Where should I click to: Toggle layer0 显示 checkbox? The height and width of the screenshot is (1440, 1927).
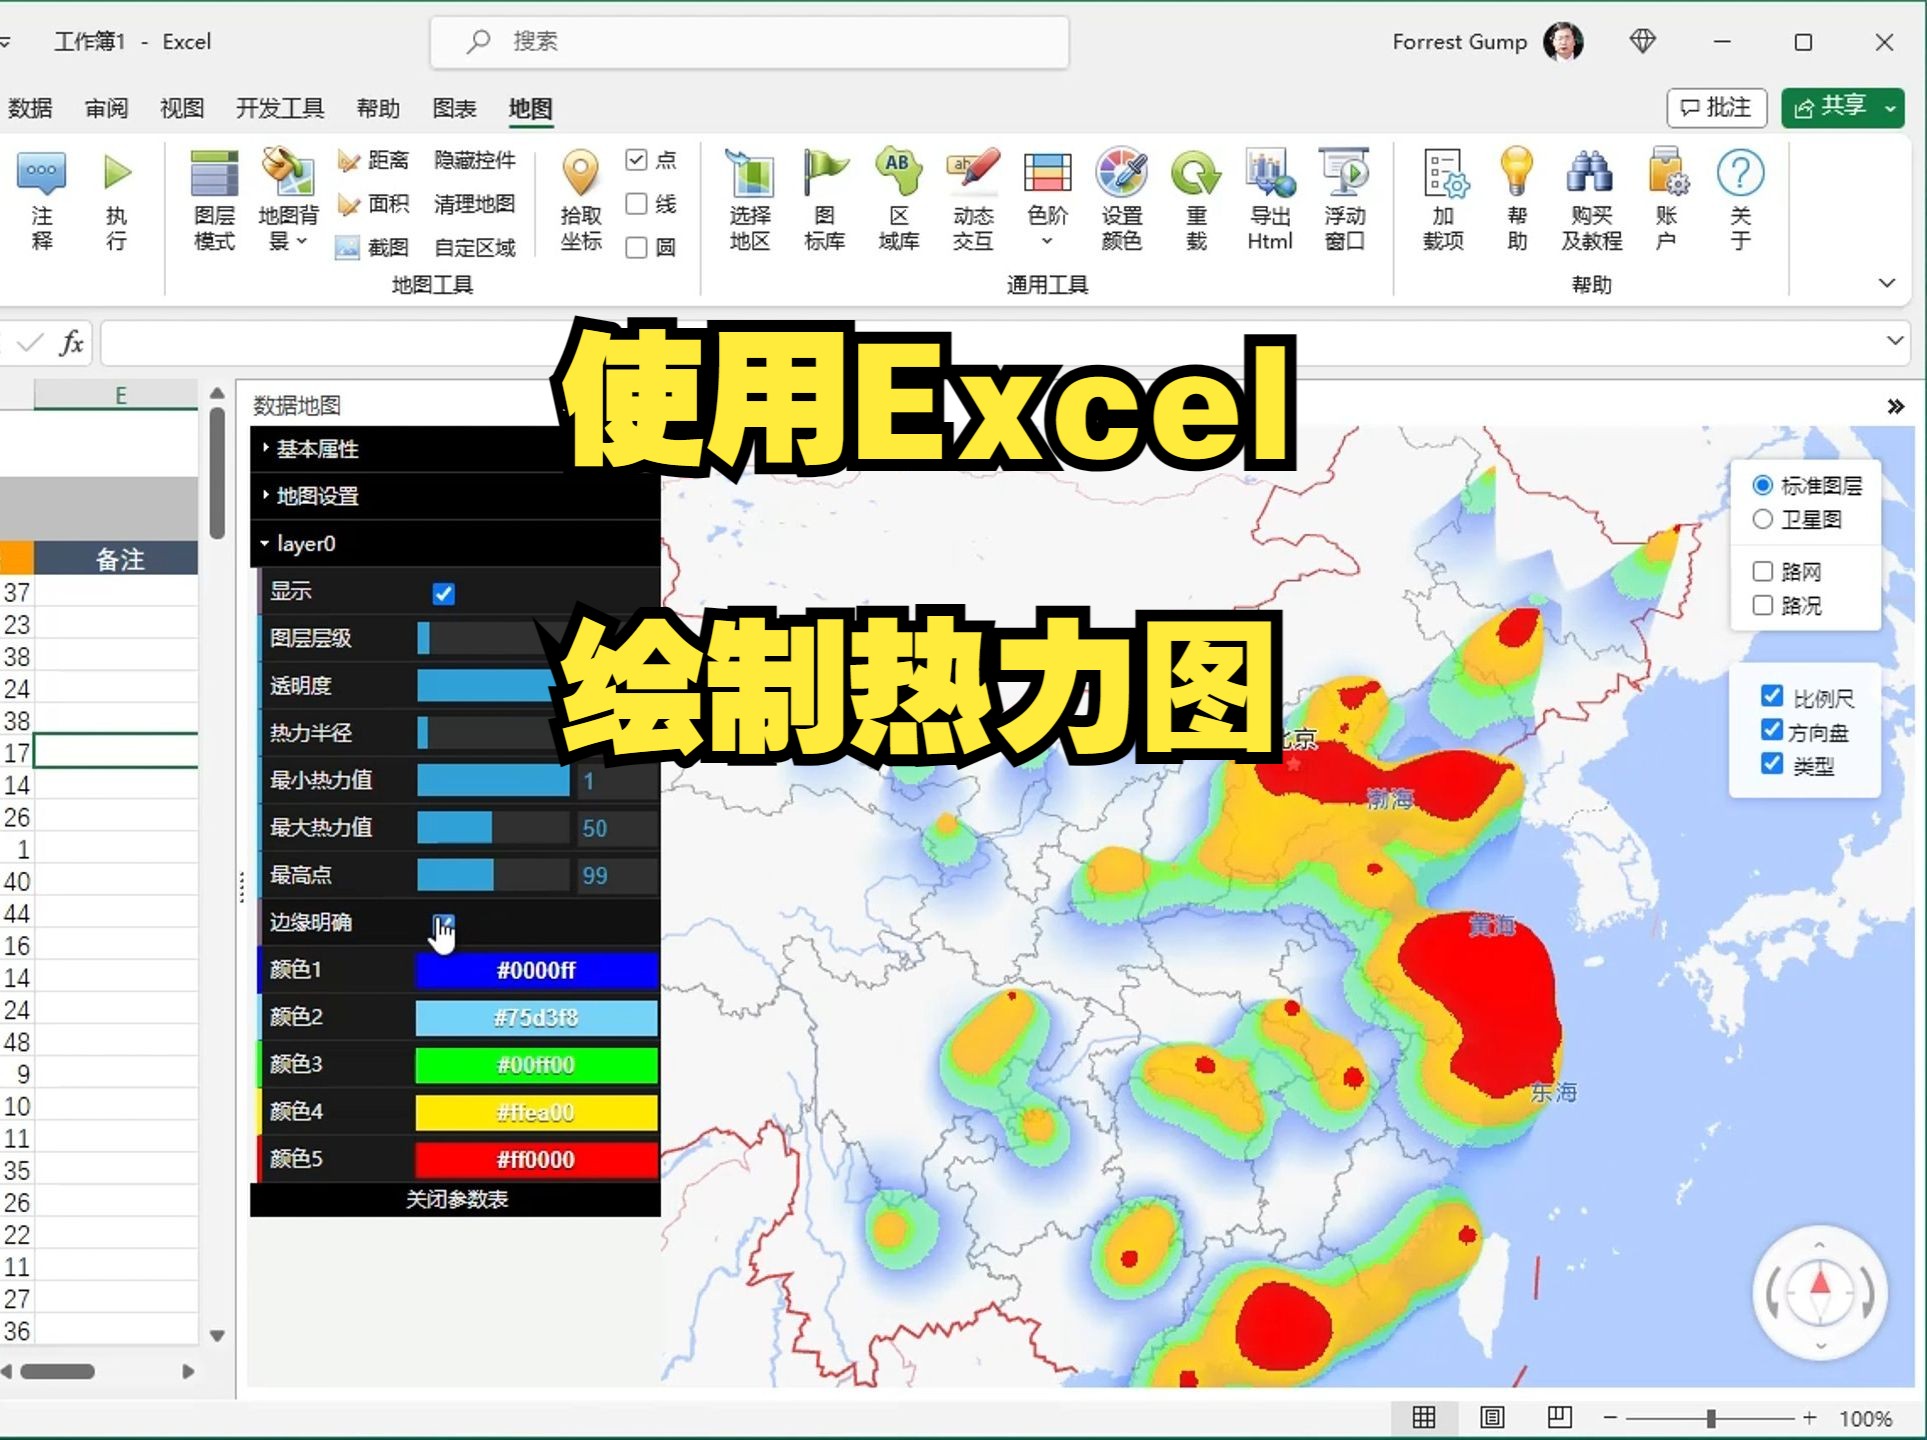(x=444, y=593)
